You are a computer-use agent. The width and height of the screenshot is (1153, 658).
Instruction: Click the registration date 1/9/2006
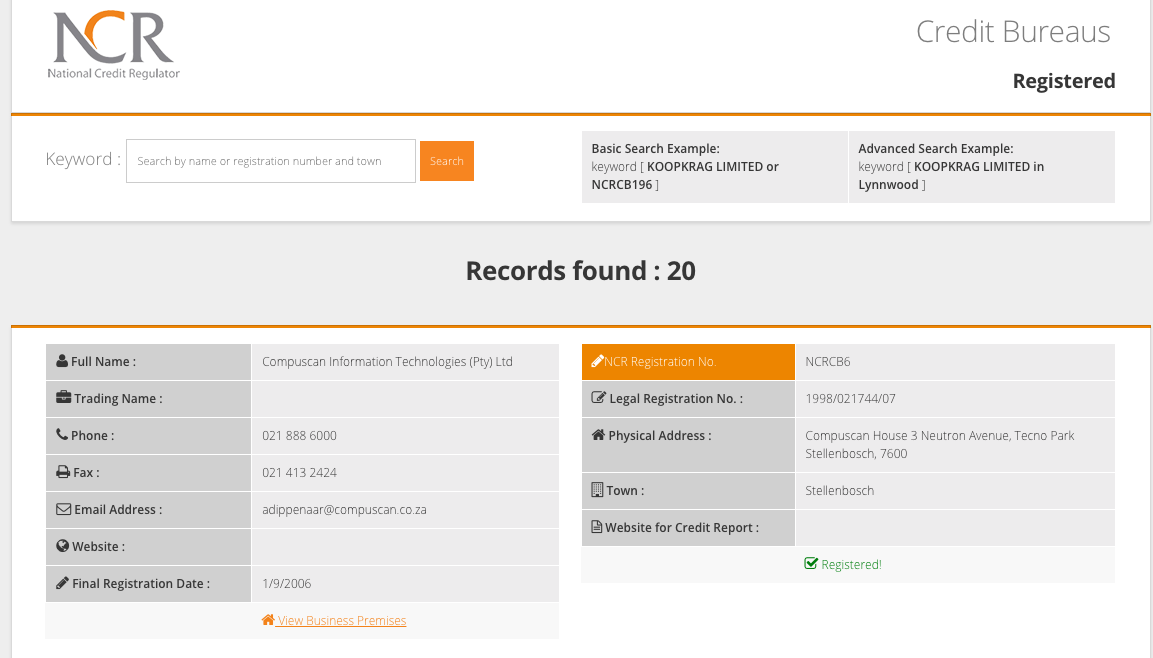coord(287,584)
